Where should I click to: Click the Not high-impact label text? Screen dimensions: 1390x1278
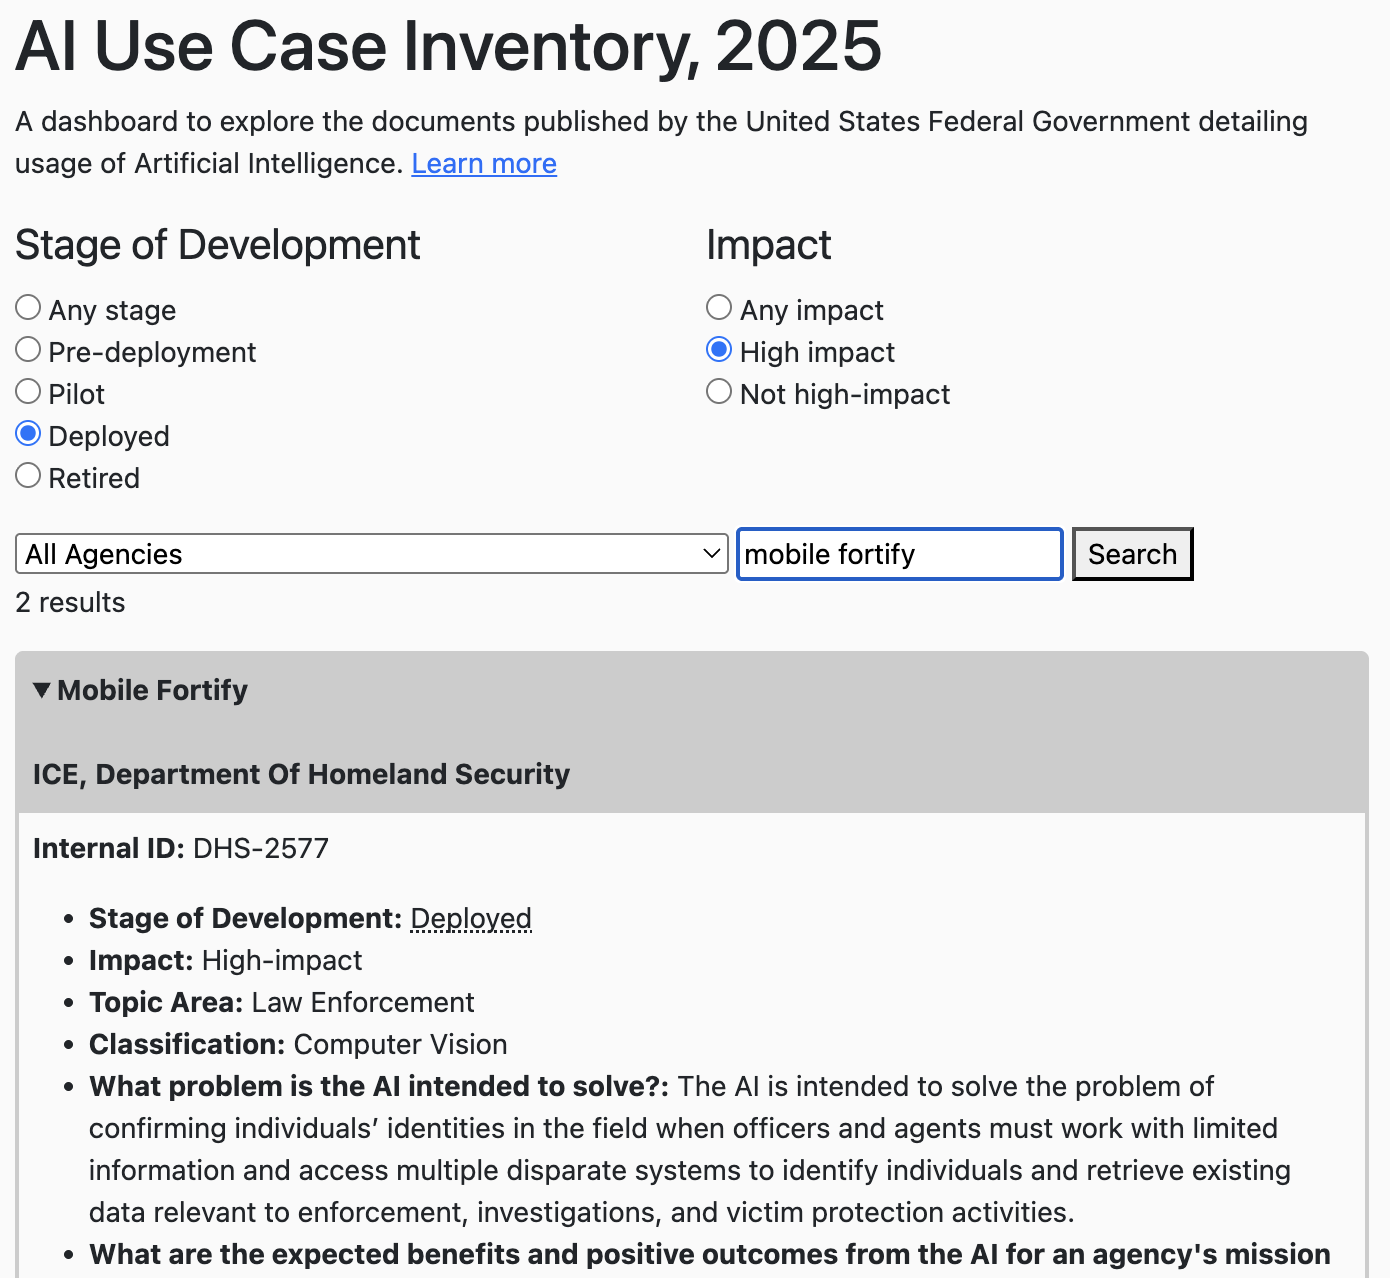[x=845, y=394]
